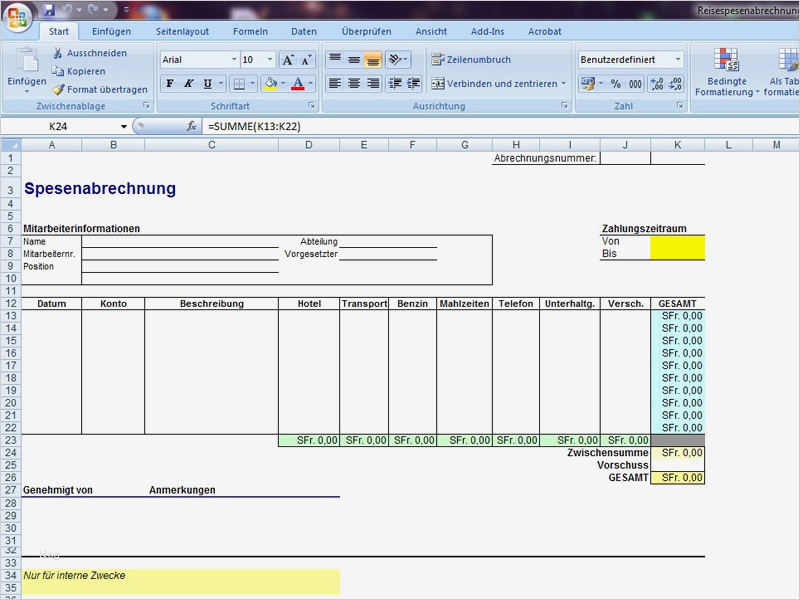Open font size 10 dropdown
This screenshot has height=600, width=800.
tap(270, 60)
